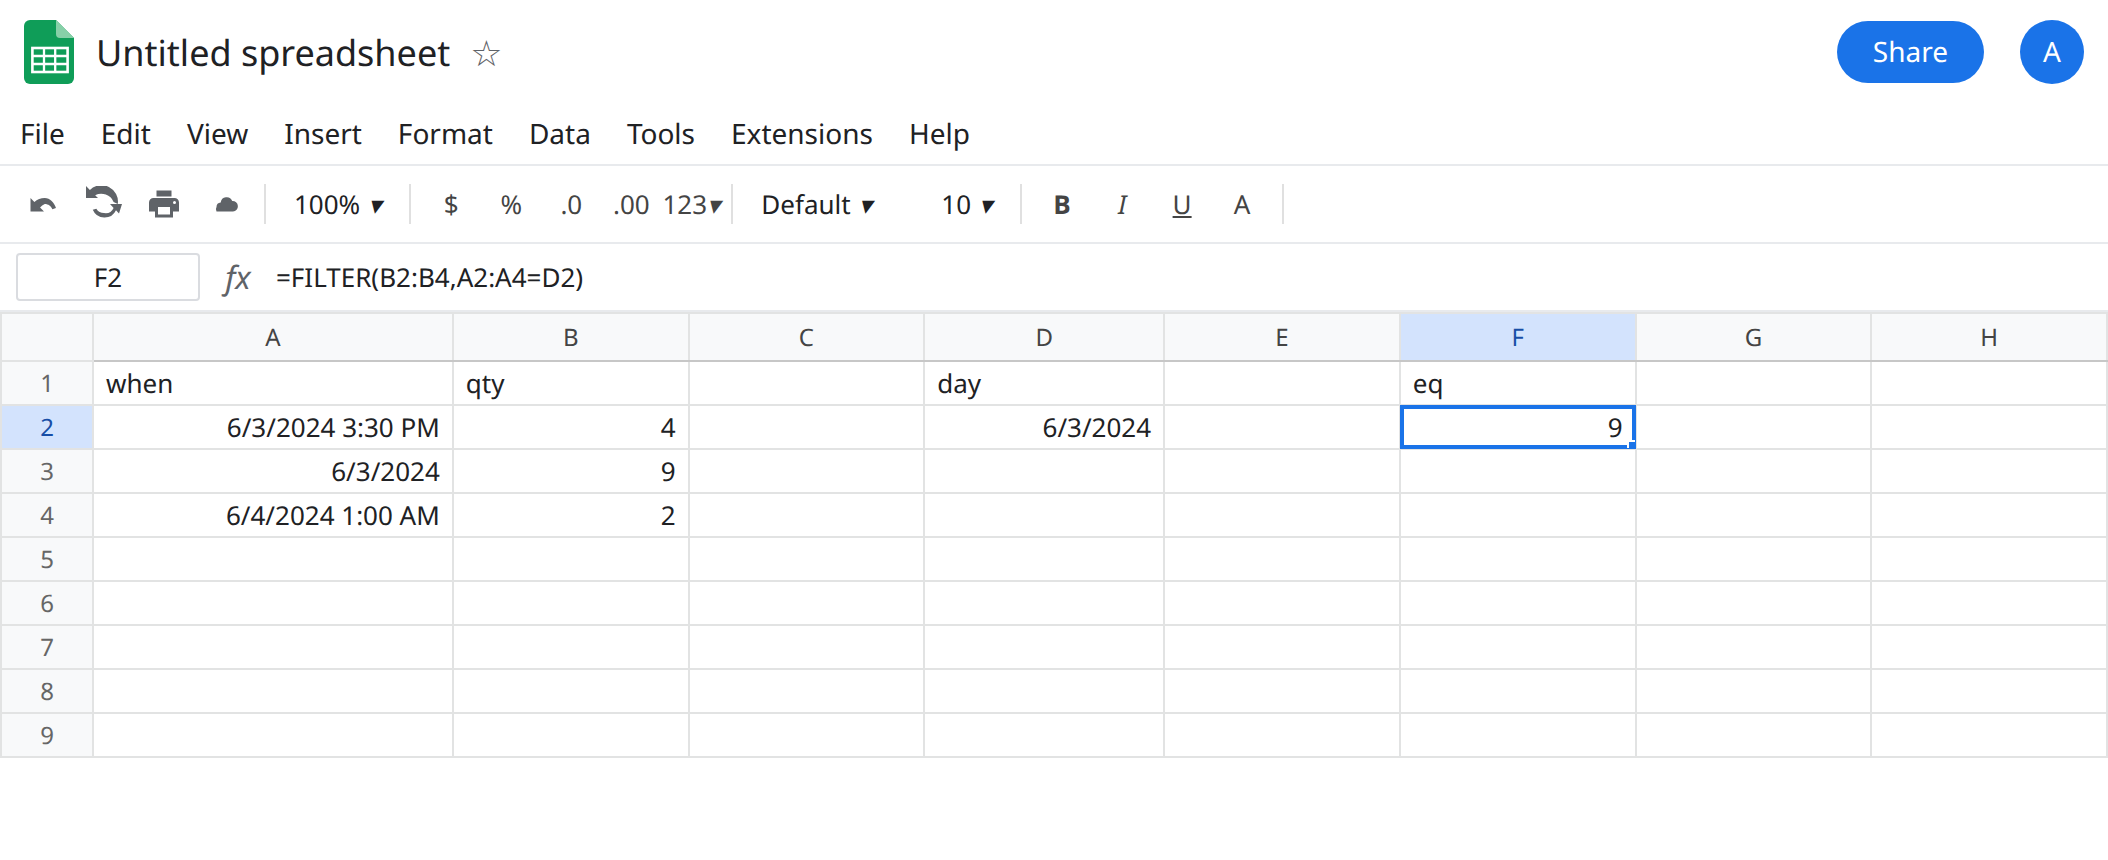Screen dimensions: 2108x860
Task: Open the Data menu
Action: [x=559, y=134]
